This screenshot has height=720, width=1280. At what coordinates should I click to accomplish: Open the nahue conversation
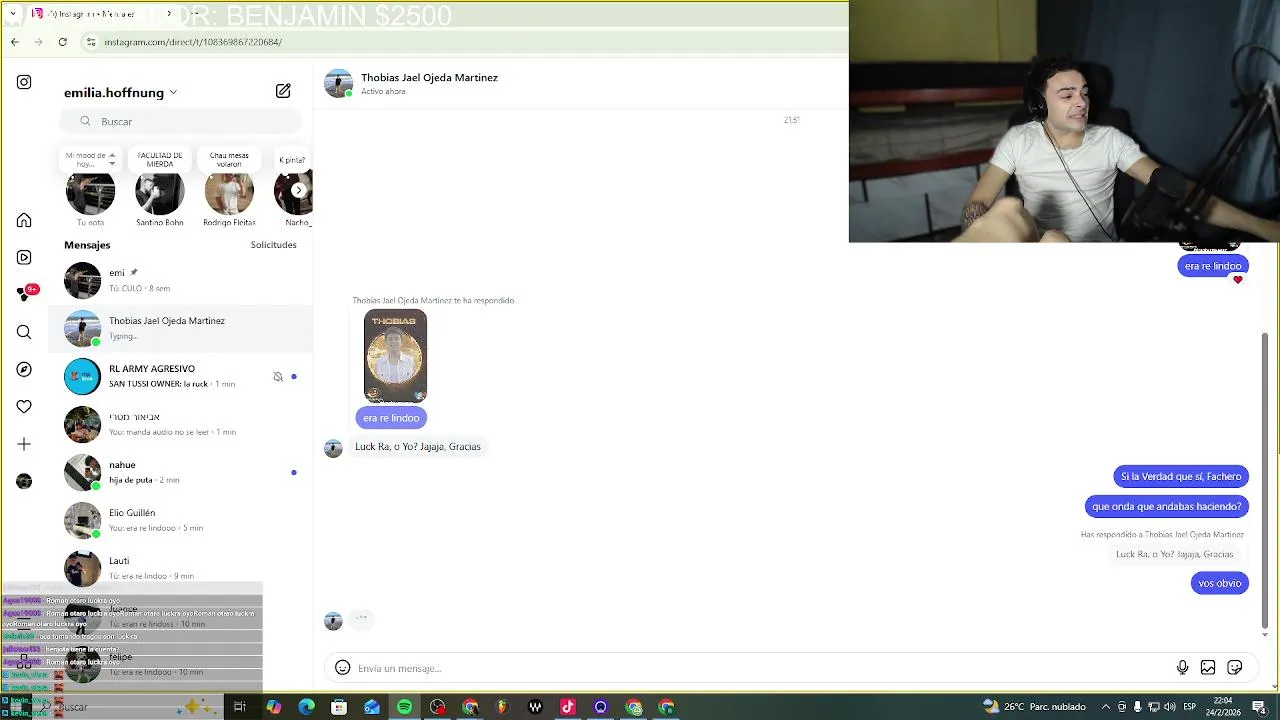[180, 472]
